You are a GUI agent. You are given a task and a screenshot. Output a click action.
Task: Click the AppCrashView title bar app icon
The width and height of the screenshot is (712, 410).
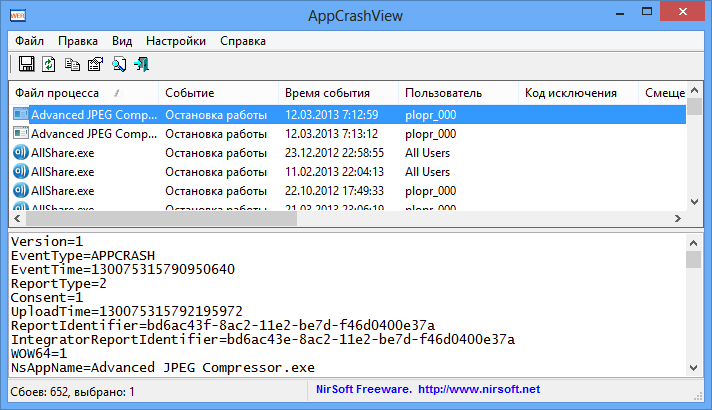18,15
